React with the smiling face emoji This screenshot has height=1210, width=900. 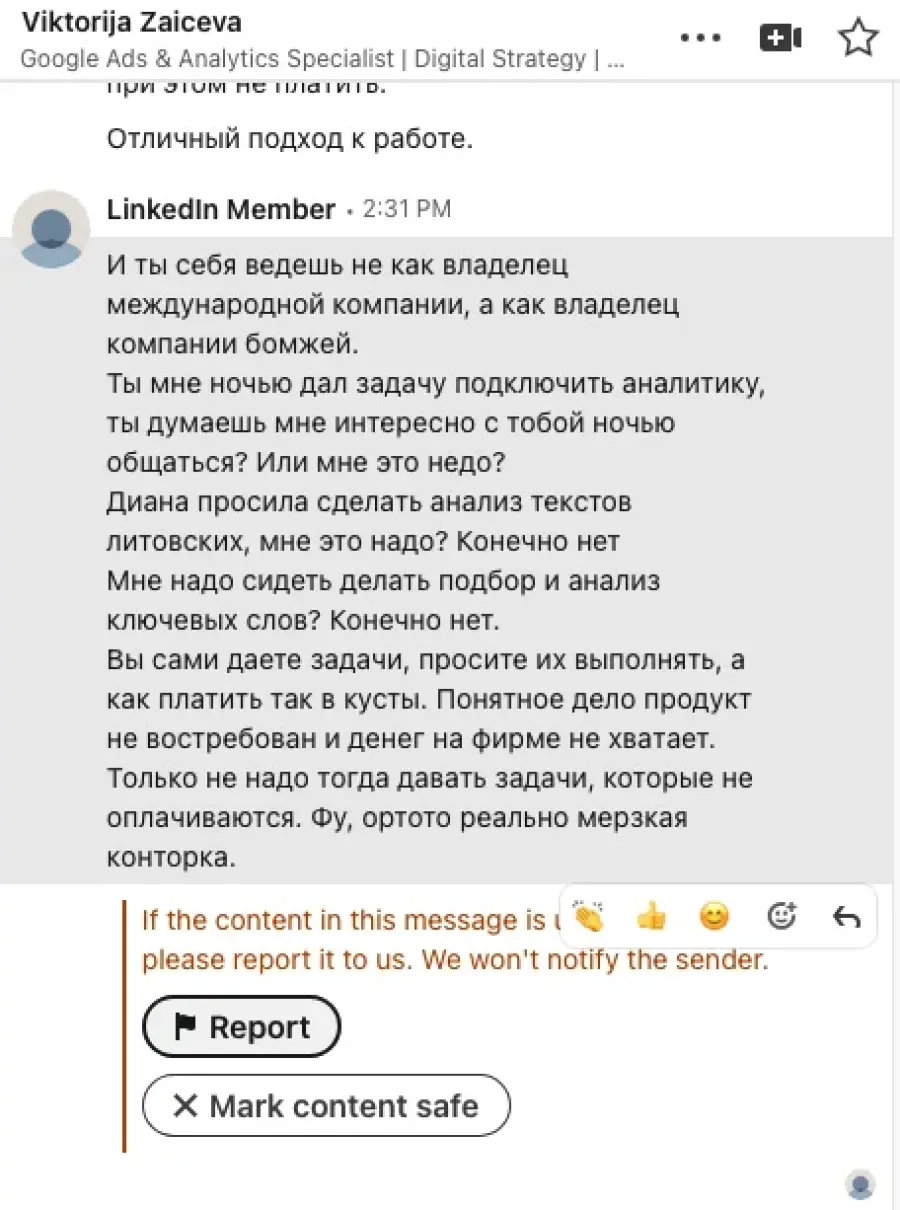(x=714, y=916)
